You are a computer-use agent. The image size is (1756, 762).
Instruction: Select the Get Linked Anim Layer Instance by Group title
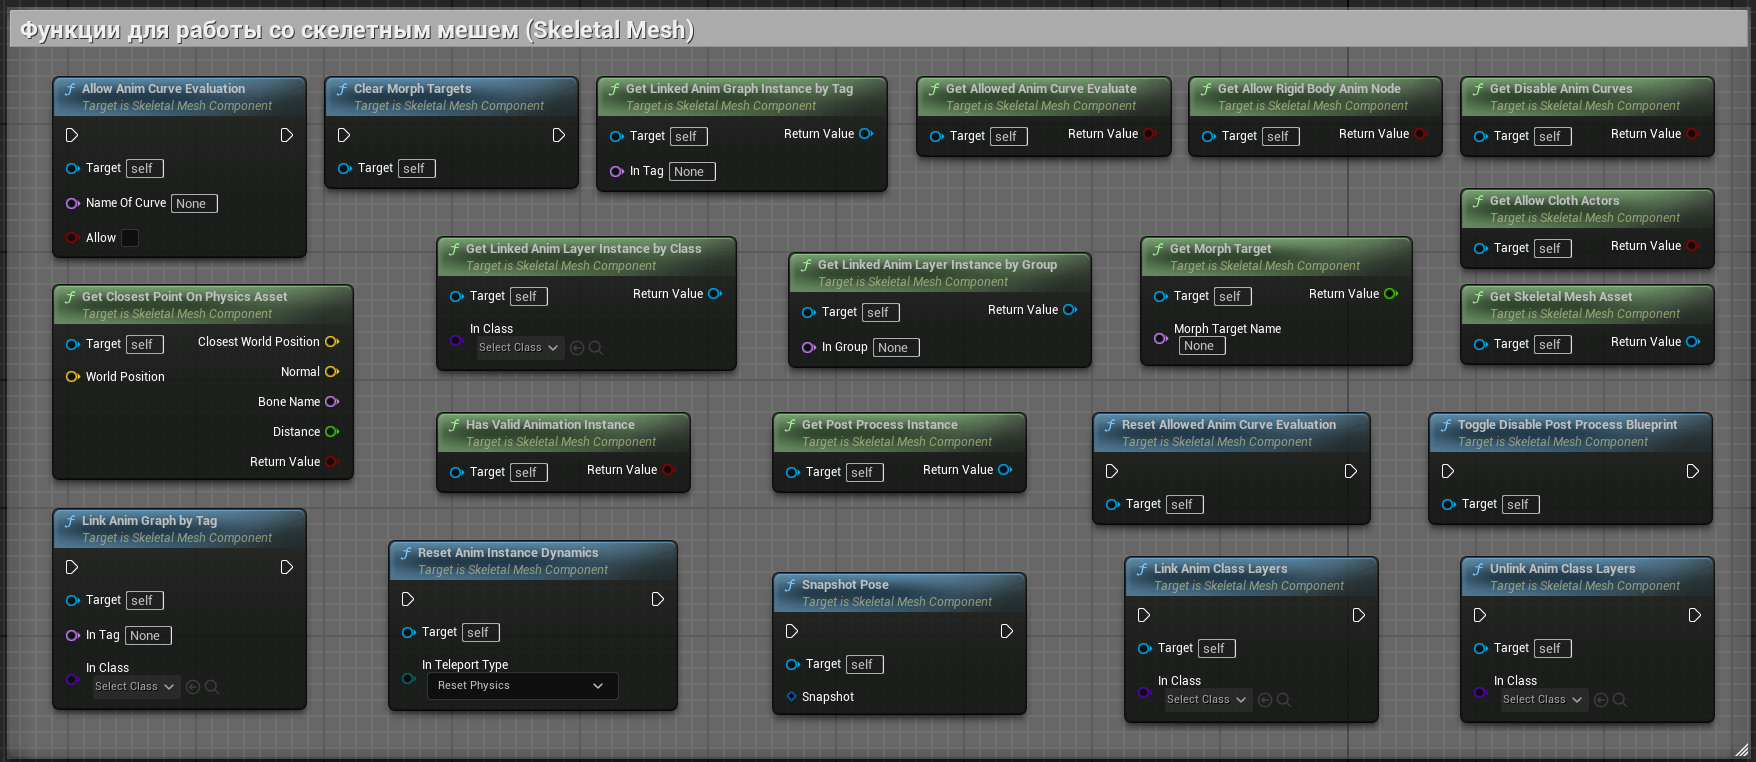937,265
